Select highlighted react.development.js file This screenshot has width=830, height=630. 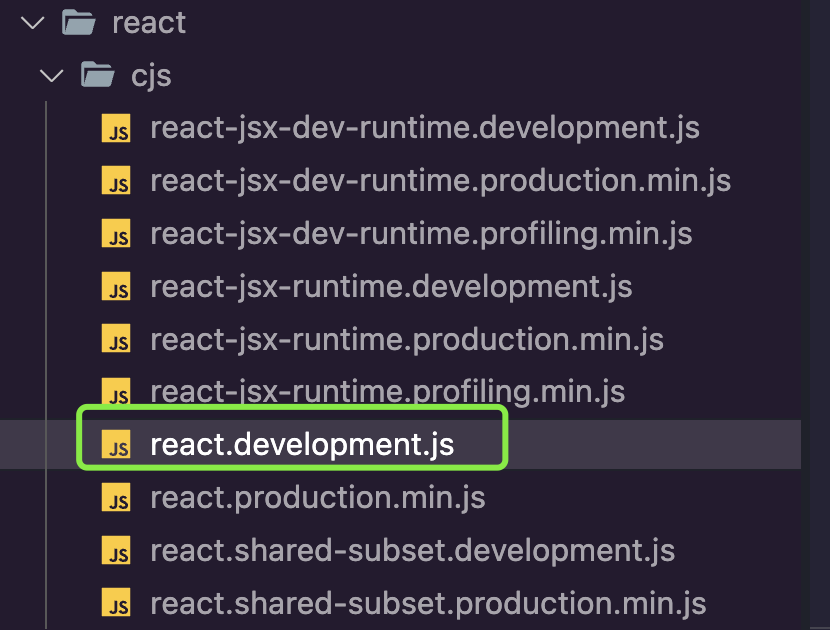(x=302, y=445)
